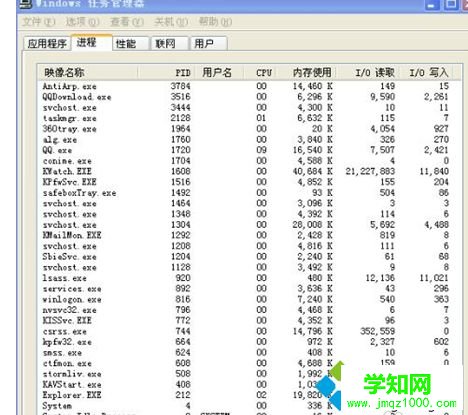Open the 查看(V) menu
This screenshot has height=415, width=468.
127,22
